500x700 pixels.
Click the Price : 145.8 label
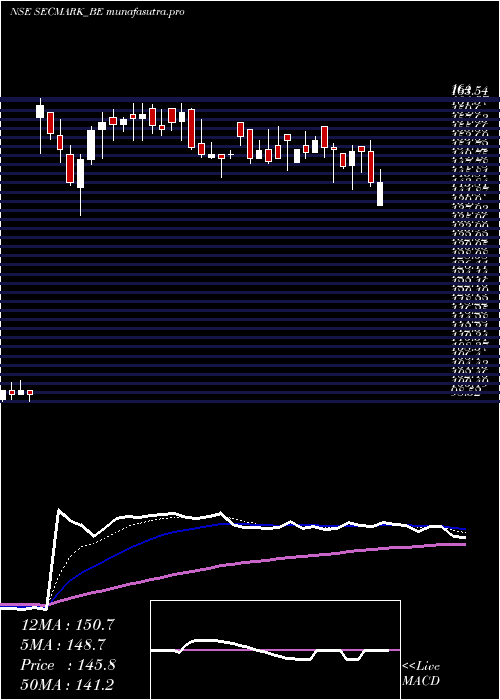pos(68,665)
